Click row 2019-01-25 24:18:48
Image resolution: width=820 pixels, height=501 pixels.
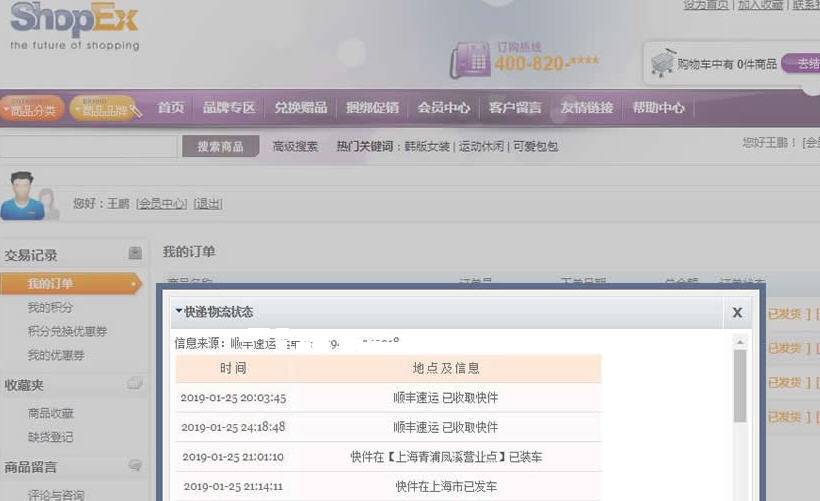tap(388, 427)
